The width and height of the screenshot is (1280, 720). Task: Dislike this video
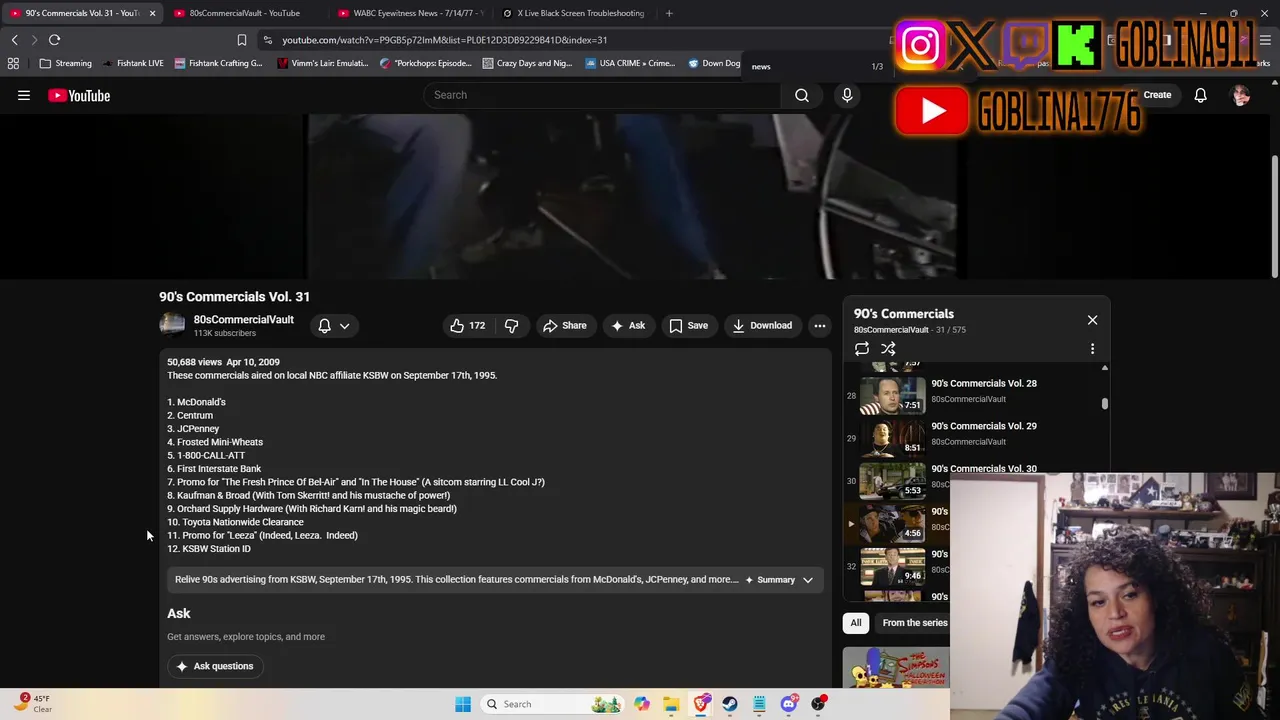click(x=512, y=325)
